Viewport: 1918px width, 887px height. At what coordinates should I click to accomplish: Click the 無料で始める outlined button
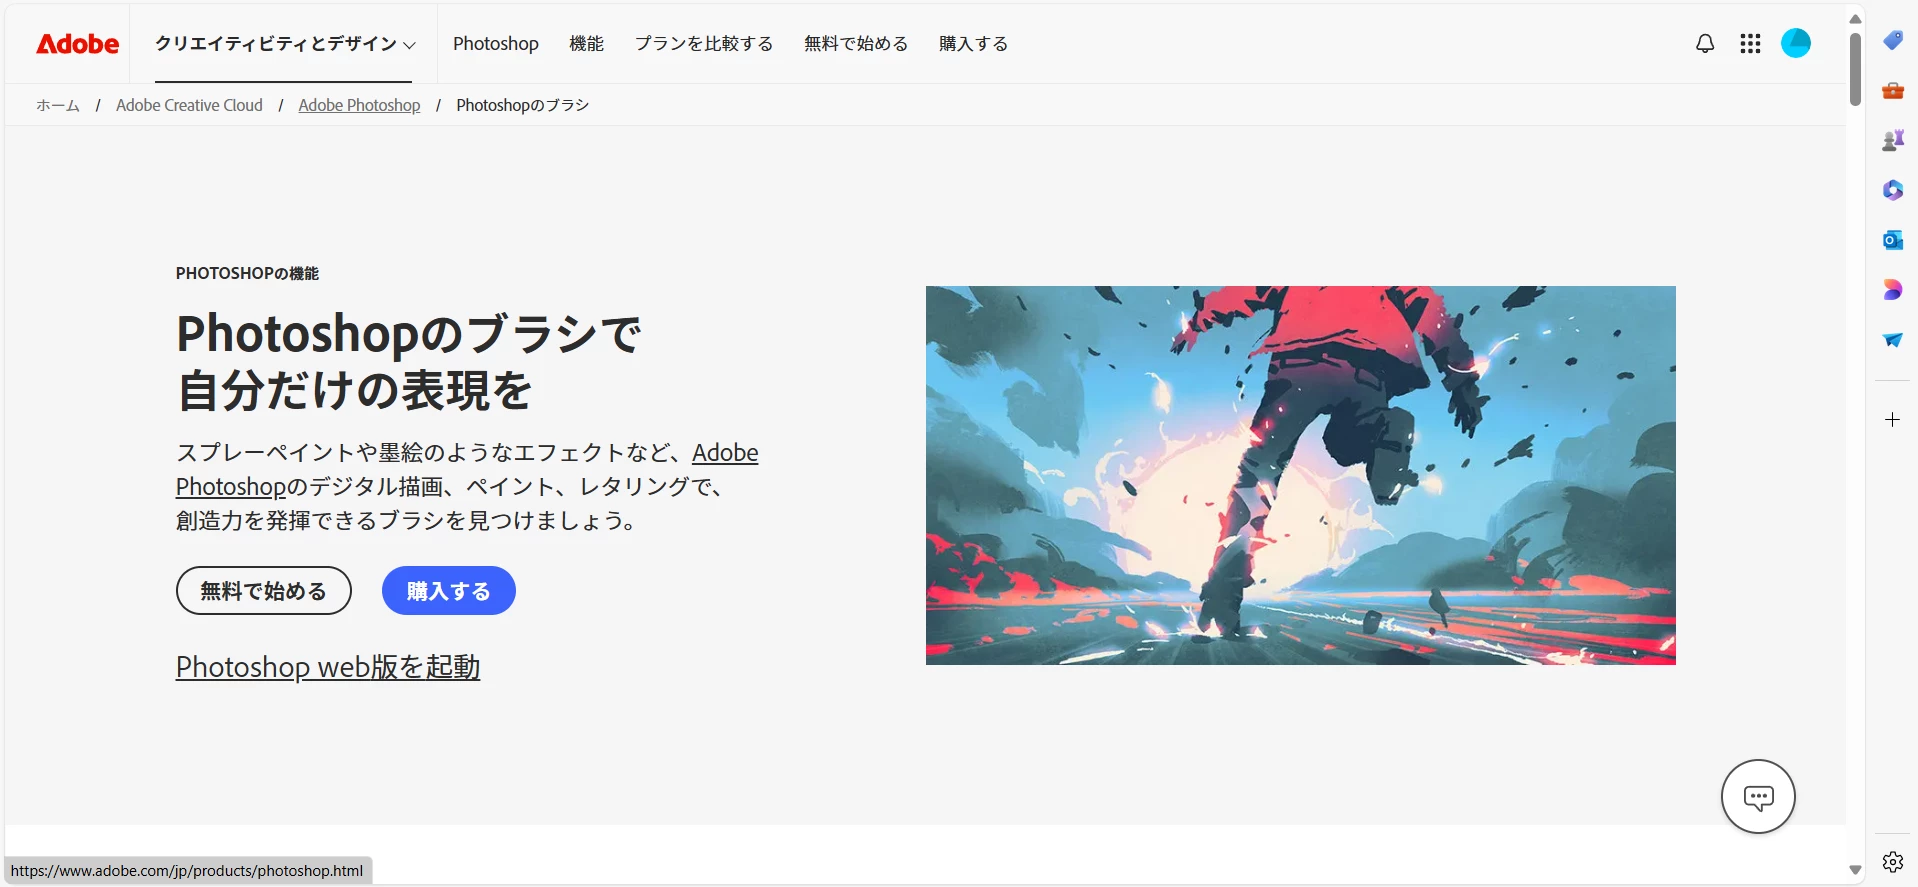point(264,591)
